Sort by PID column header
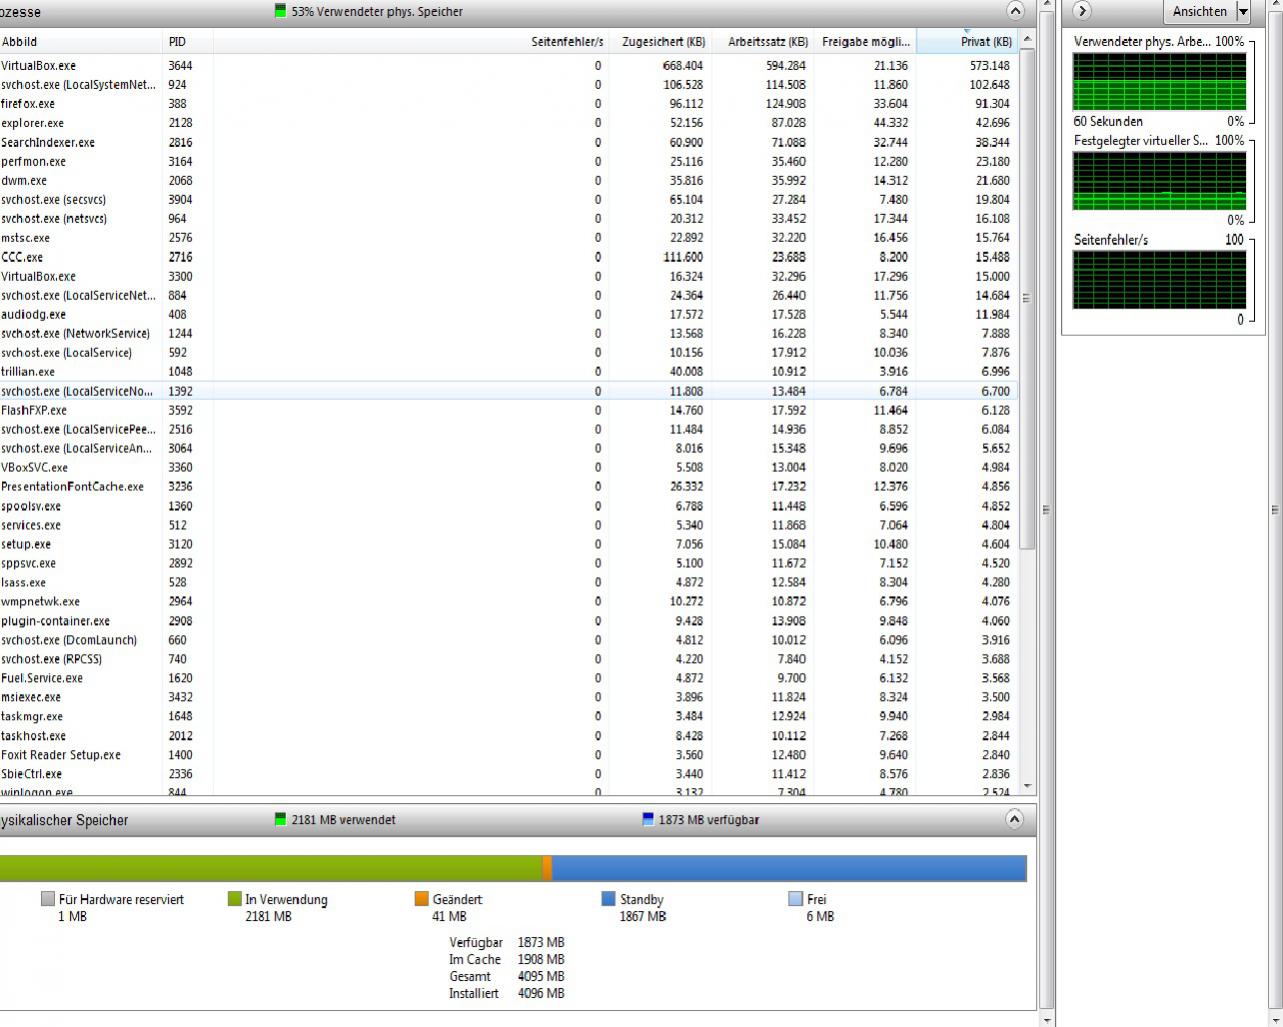Image resolution: width=1283 pixels, height=1027 pixels. tap(189, 42)
